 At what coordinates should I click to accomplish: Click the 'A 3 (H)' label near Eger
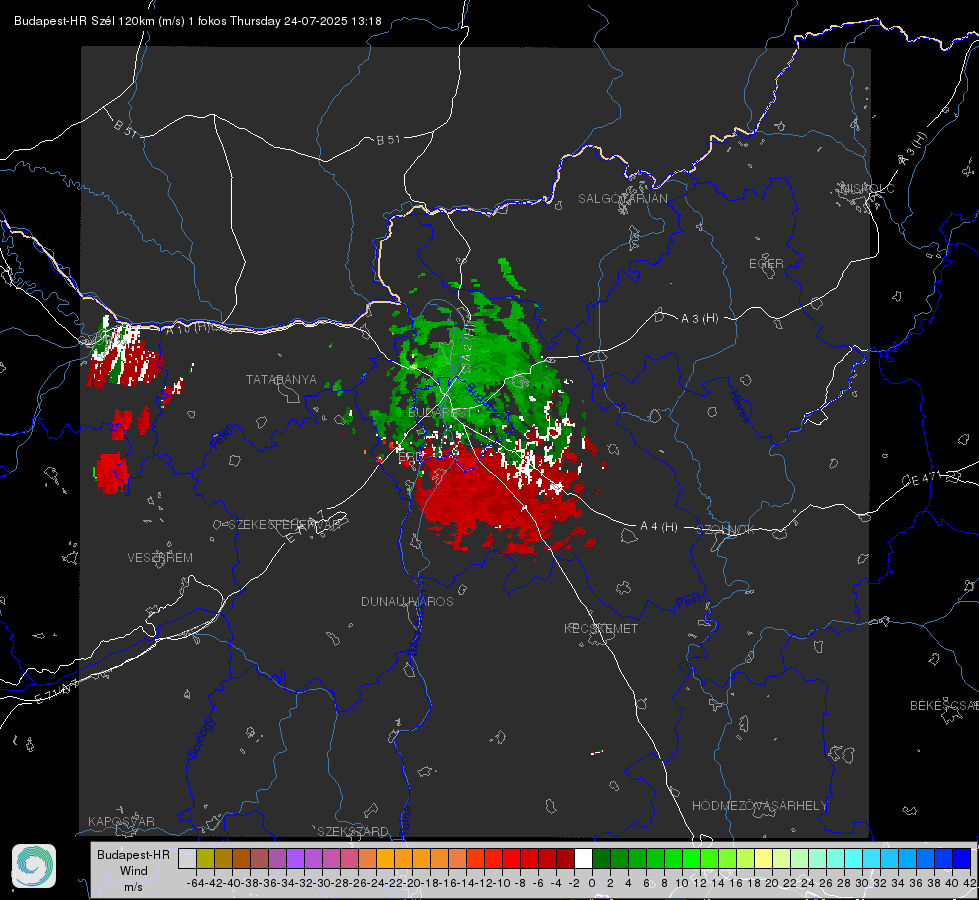coord(699,318)
